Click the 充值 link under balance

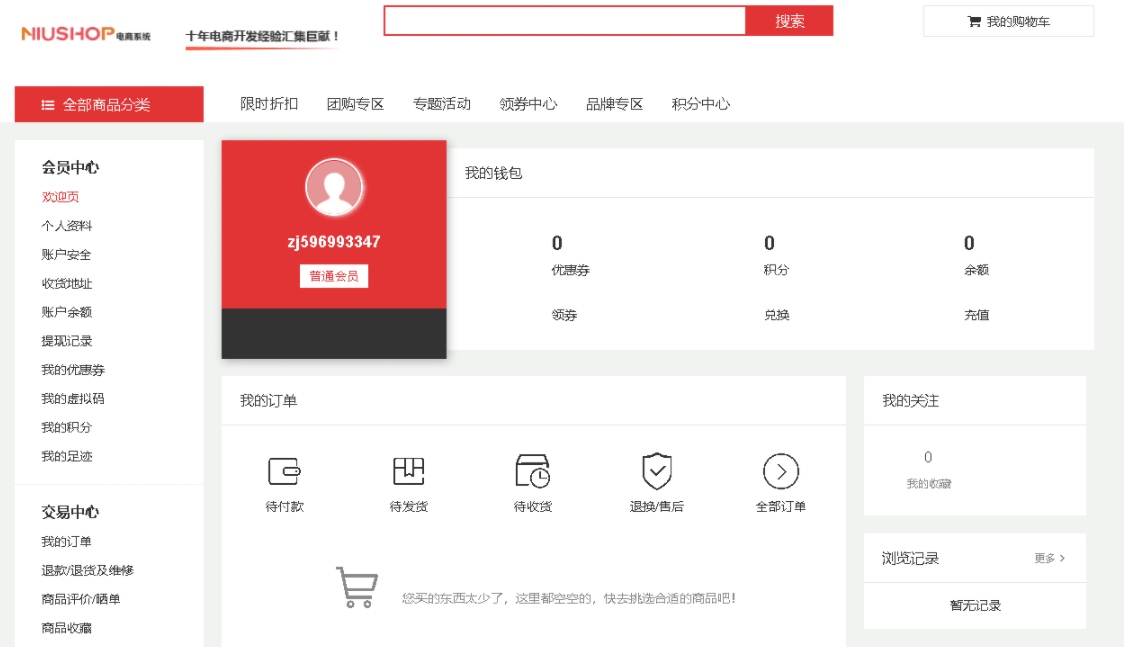(x=976, y=315)
